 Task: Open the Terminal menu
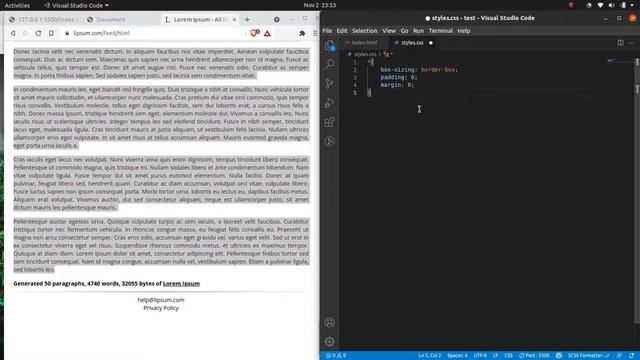coord(441,31)
